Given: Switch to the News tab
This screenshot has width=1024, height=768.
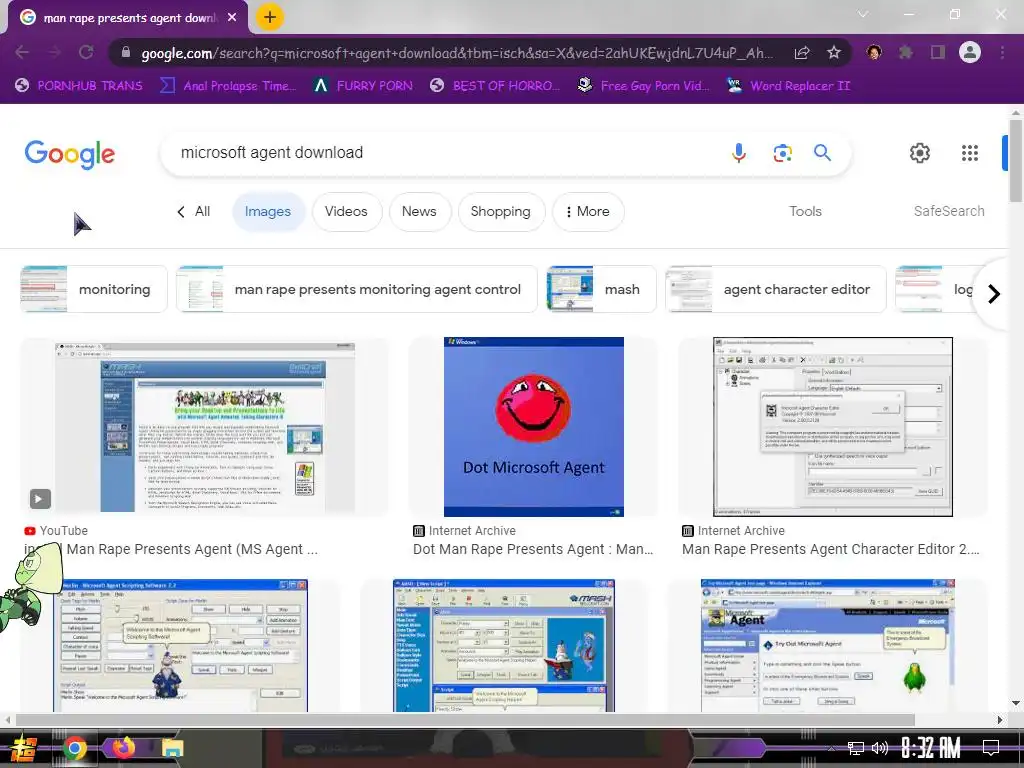Looking at the screenshot, I should coord(419,212).
